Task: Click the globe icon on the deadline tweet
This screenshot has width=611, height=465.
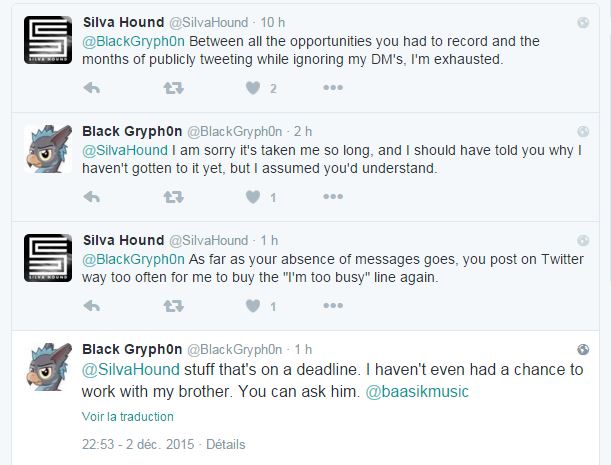Action: [583, 349]
